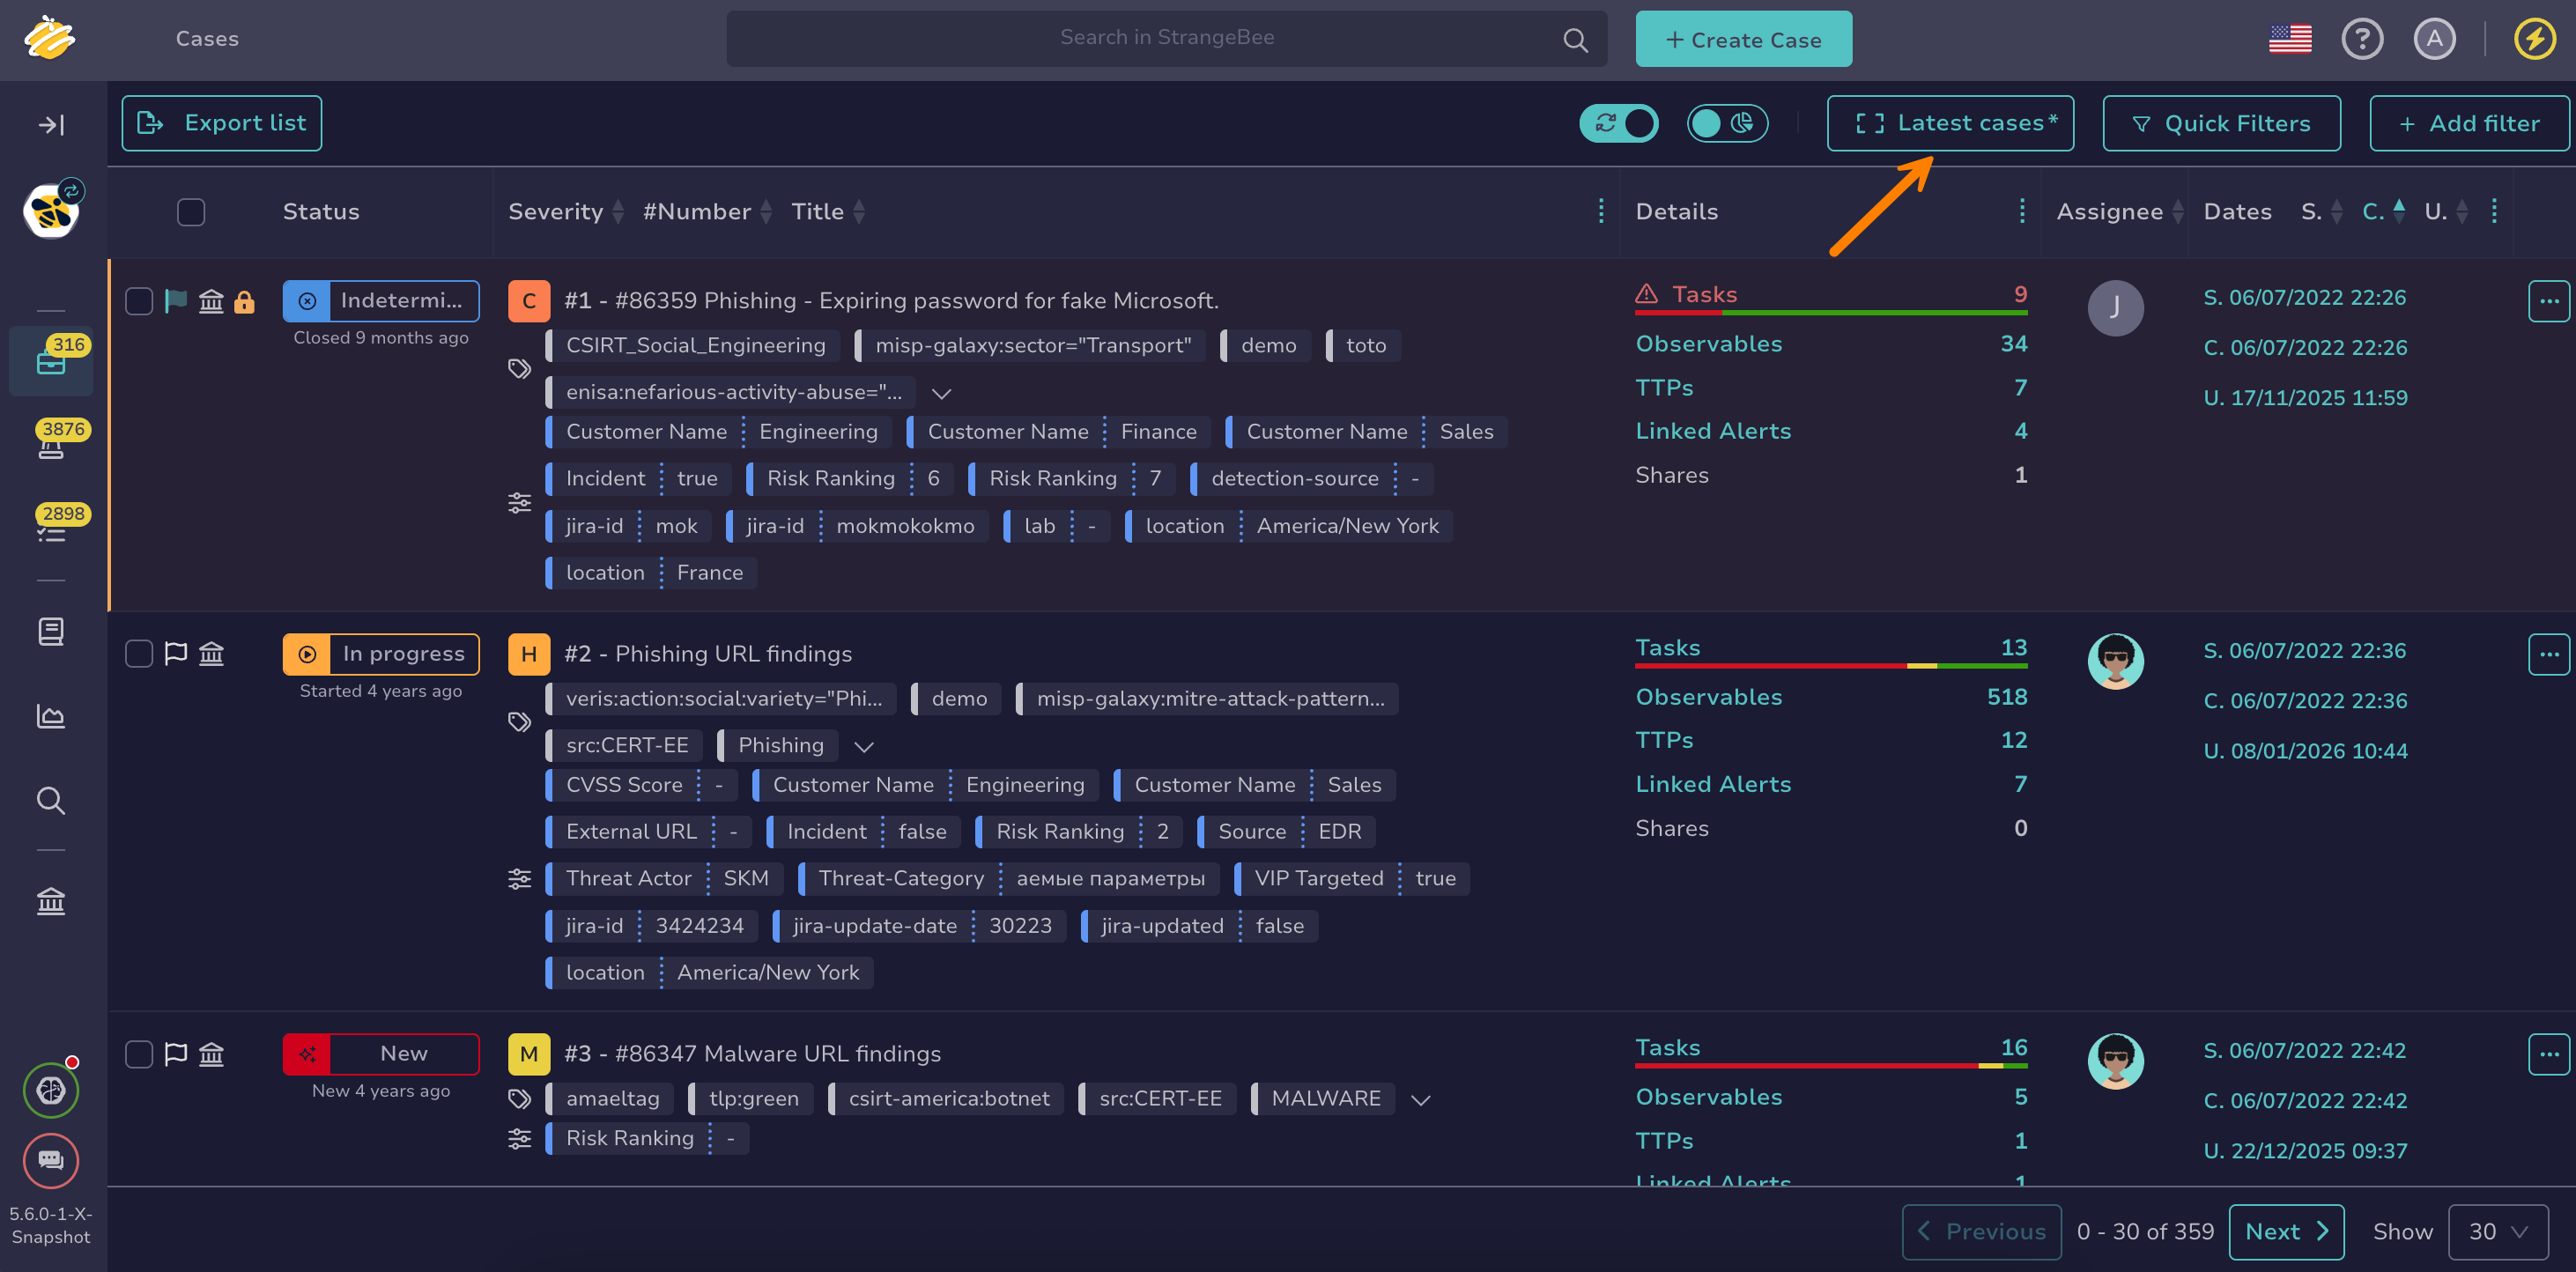Go to Next page of cases

tap(2286, 1232)
